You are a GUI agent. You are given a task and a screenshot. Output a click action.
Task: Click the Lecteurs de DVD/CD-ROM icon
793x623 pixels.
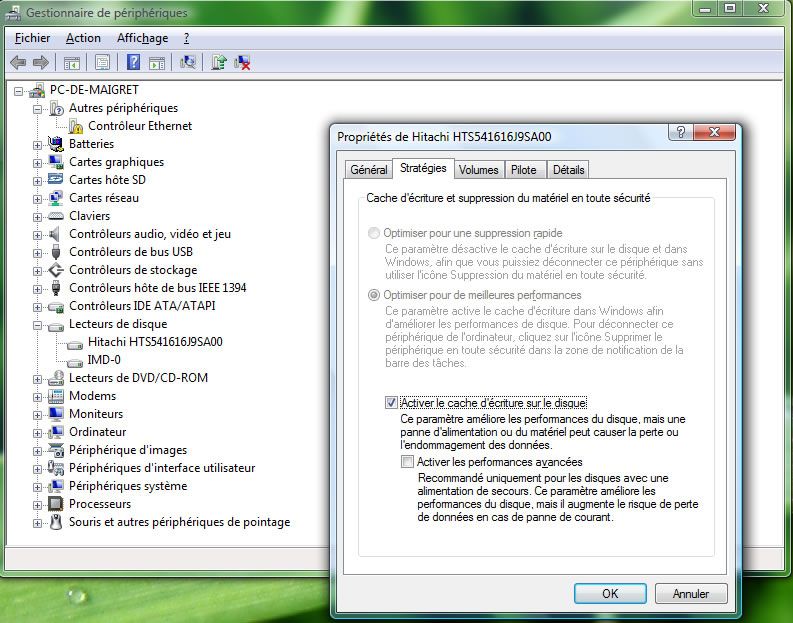56,378
